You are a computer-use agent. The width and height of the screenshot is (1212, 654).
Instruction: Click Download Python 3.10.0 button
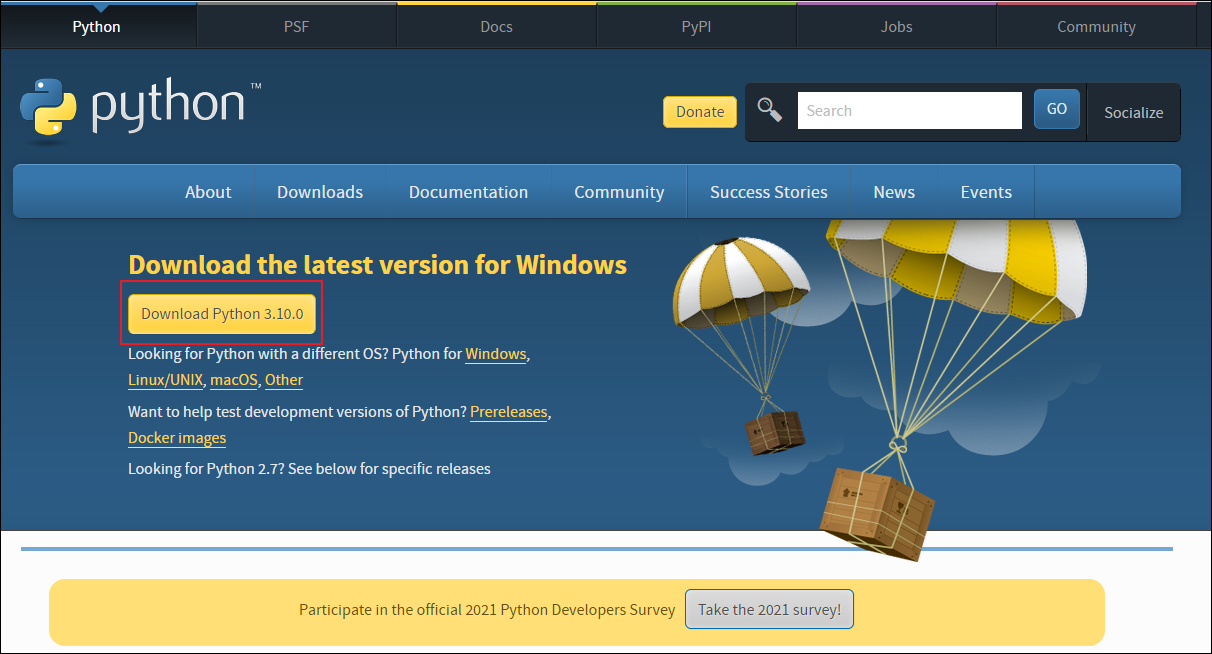tap(222, 314)
